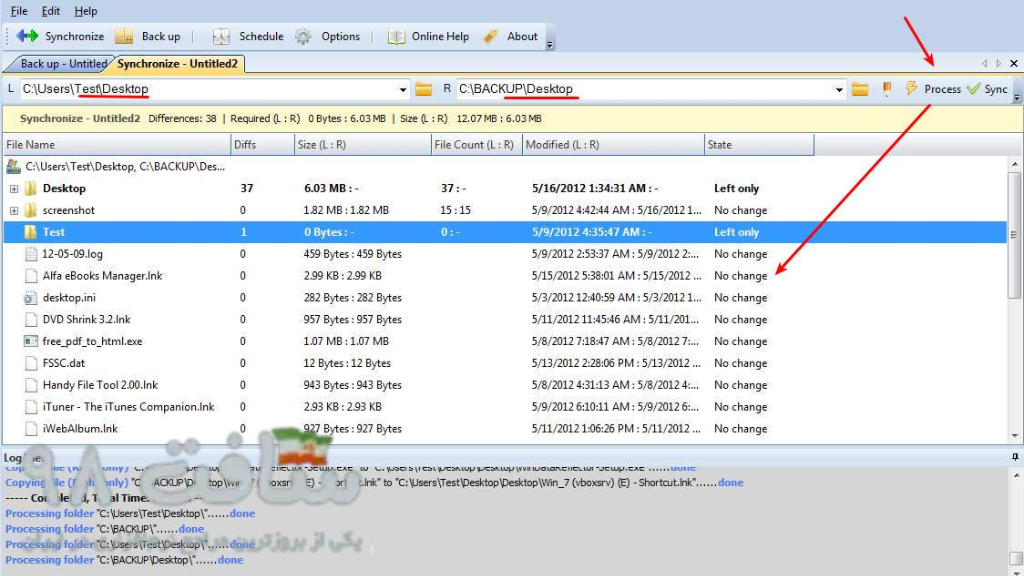This screenshot has height=576, width=1024.
Task: Sort by the File Name column
Action: (x=117, y=144)
